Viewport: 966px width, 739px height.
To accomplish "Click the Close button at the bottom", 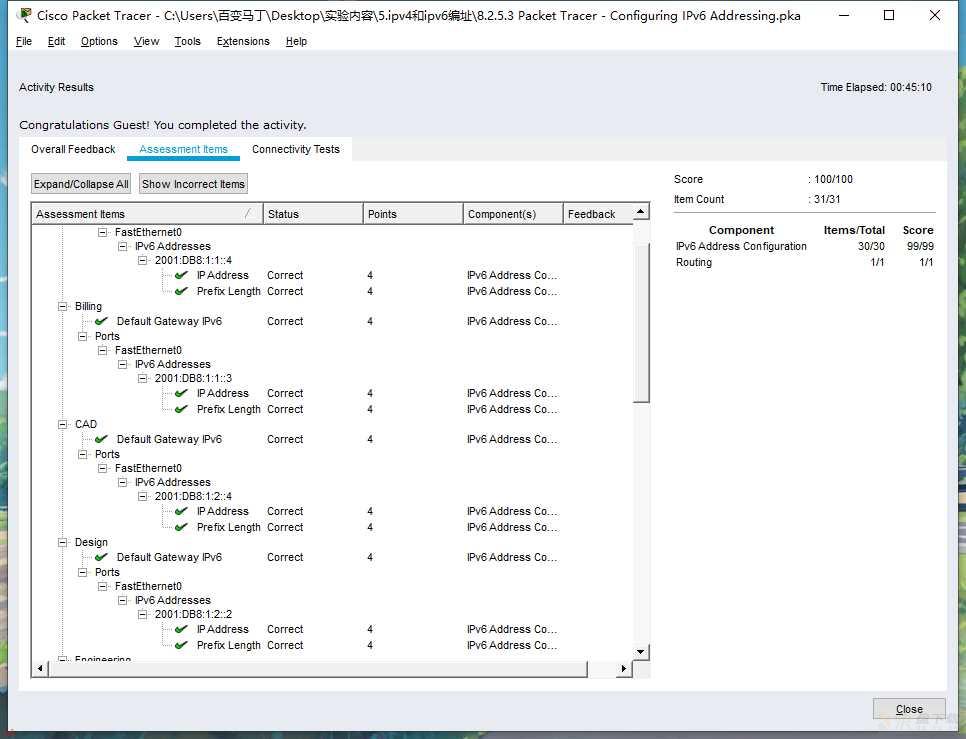I will point(909,709).
